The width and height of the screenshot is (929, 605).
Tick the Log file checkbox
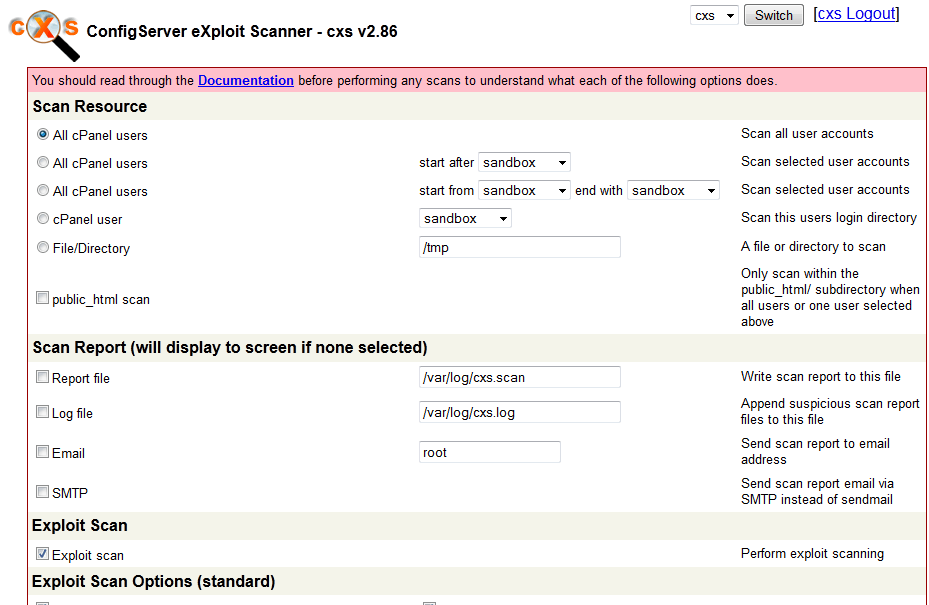pyautogui.click(x=42, y=412)
